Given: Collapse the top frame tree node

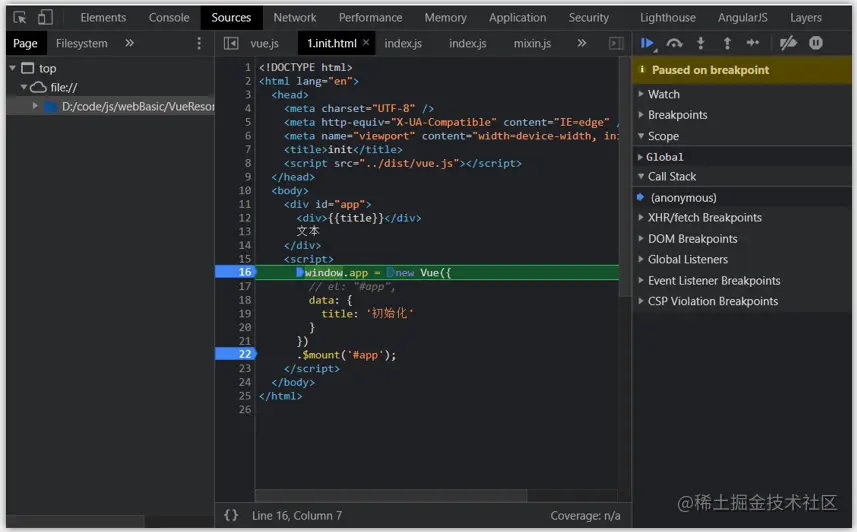Looking at the screenshot, I should (x=13, y=68).
